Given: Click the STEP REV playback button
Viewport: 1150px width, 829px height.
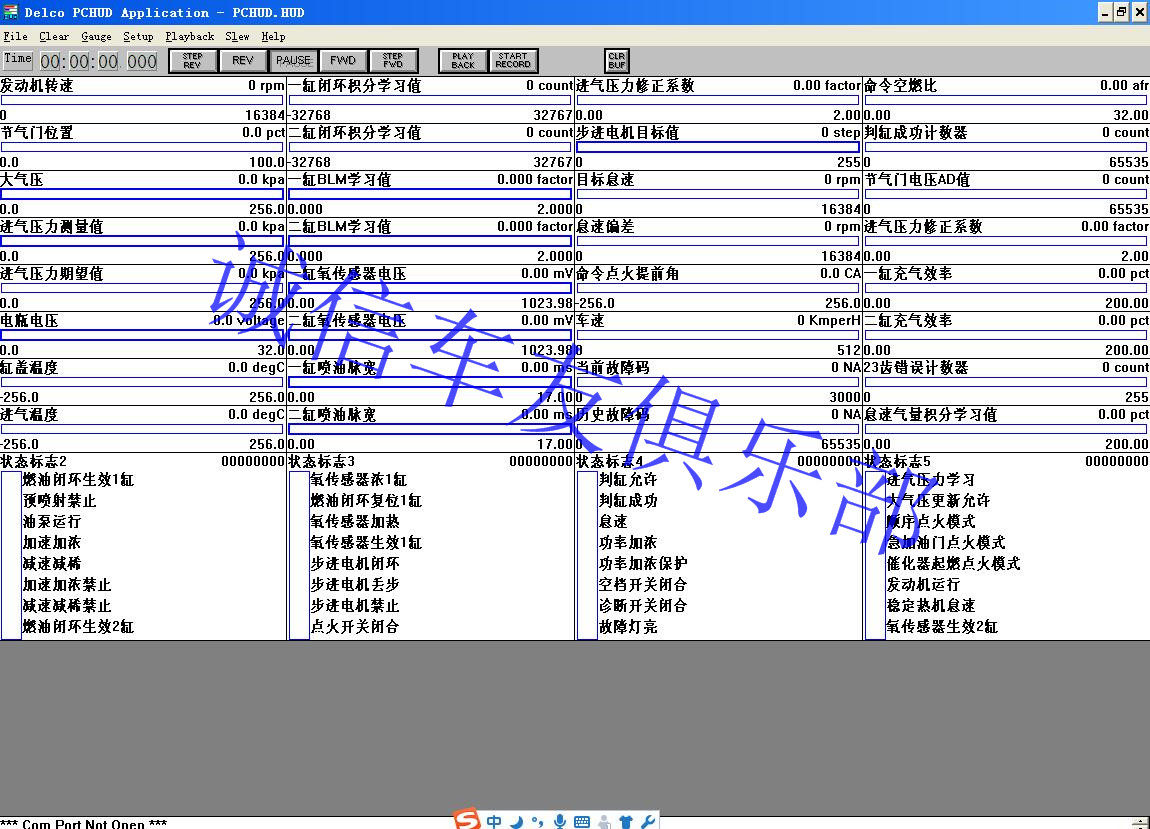Looking at the screenshot, I should point(192,60).
